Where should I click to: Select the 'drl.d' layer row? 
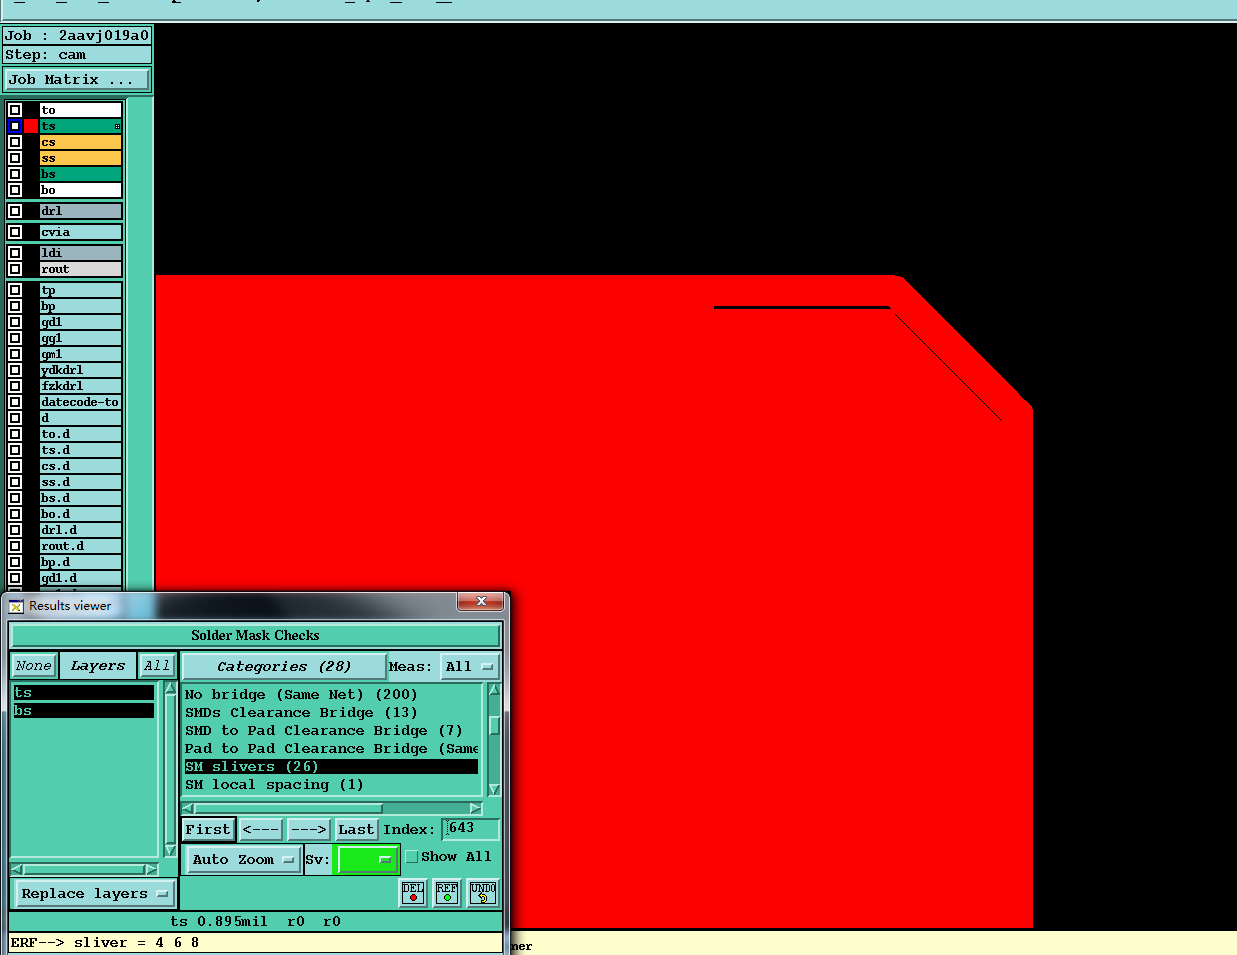(80, 531)
